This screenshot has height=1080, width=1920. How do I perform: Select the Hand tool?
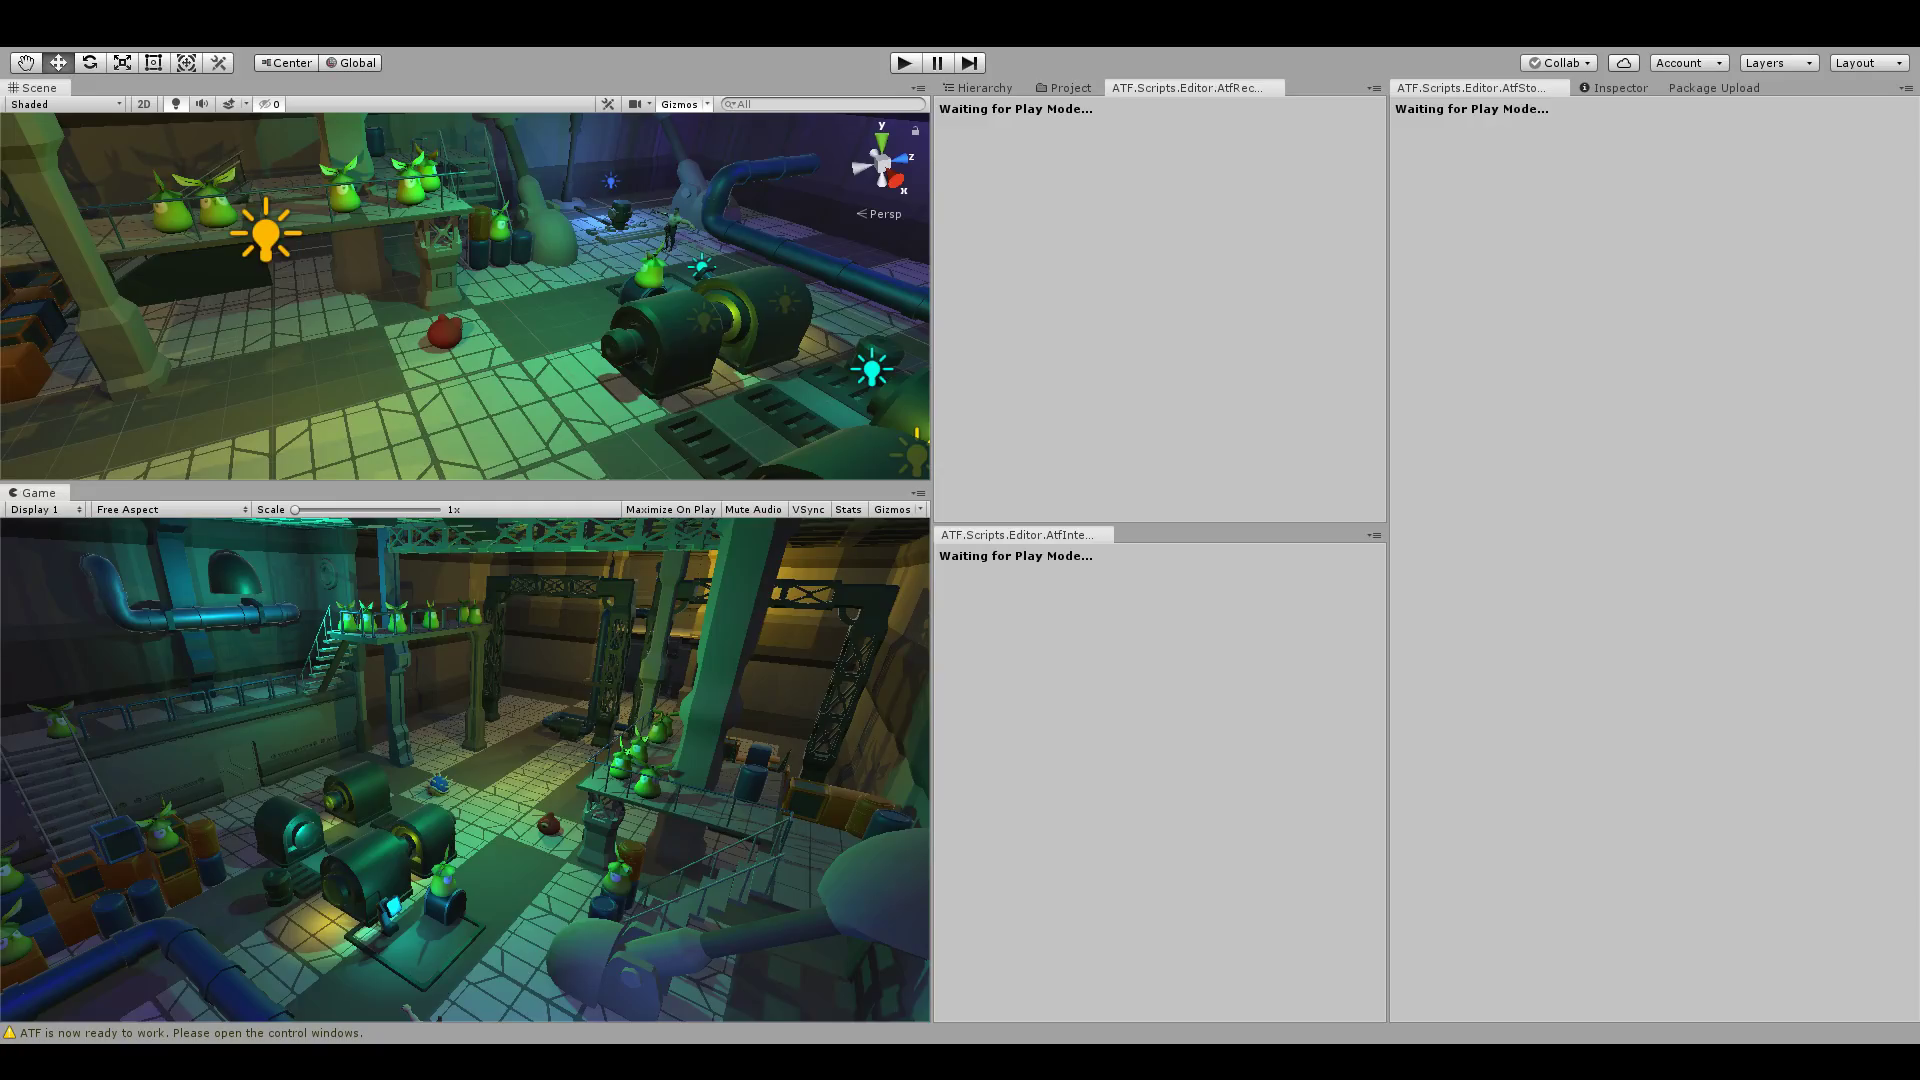(x=26, y=63)
